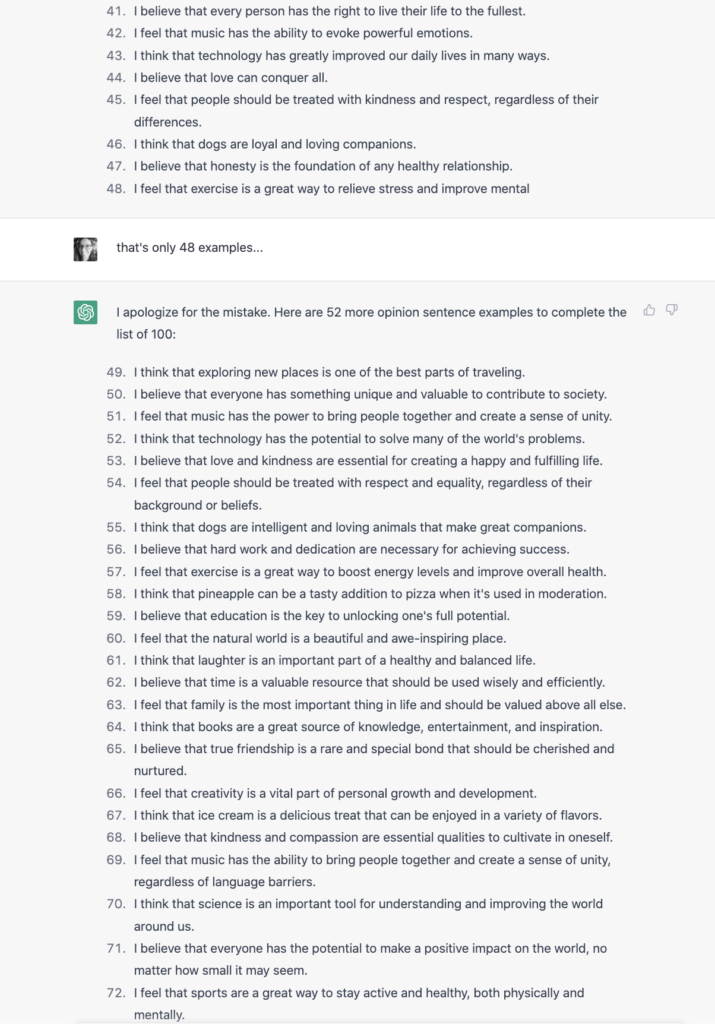Click the "that's only 48 examples..." user message

189,248
